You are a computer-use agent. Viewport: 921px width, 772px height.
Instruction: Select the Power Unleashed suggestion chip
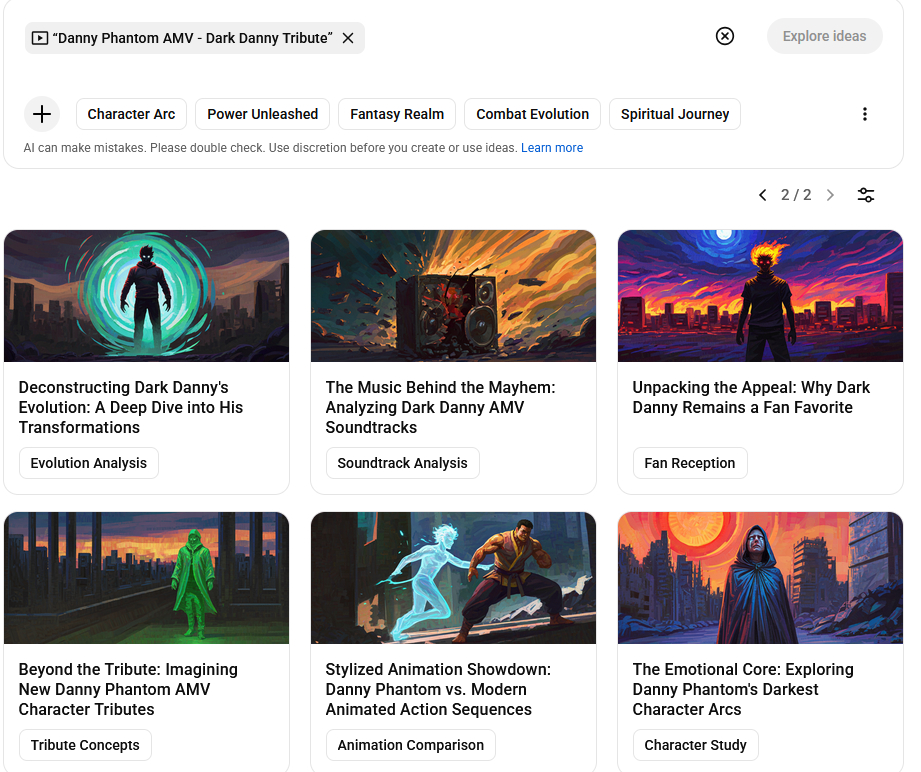262,114
